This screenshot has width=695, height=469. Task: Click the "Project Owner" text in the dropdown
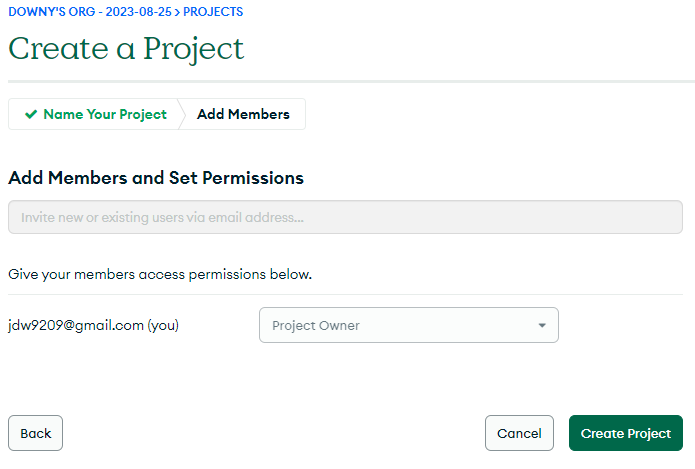tap(316, 325)
